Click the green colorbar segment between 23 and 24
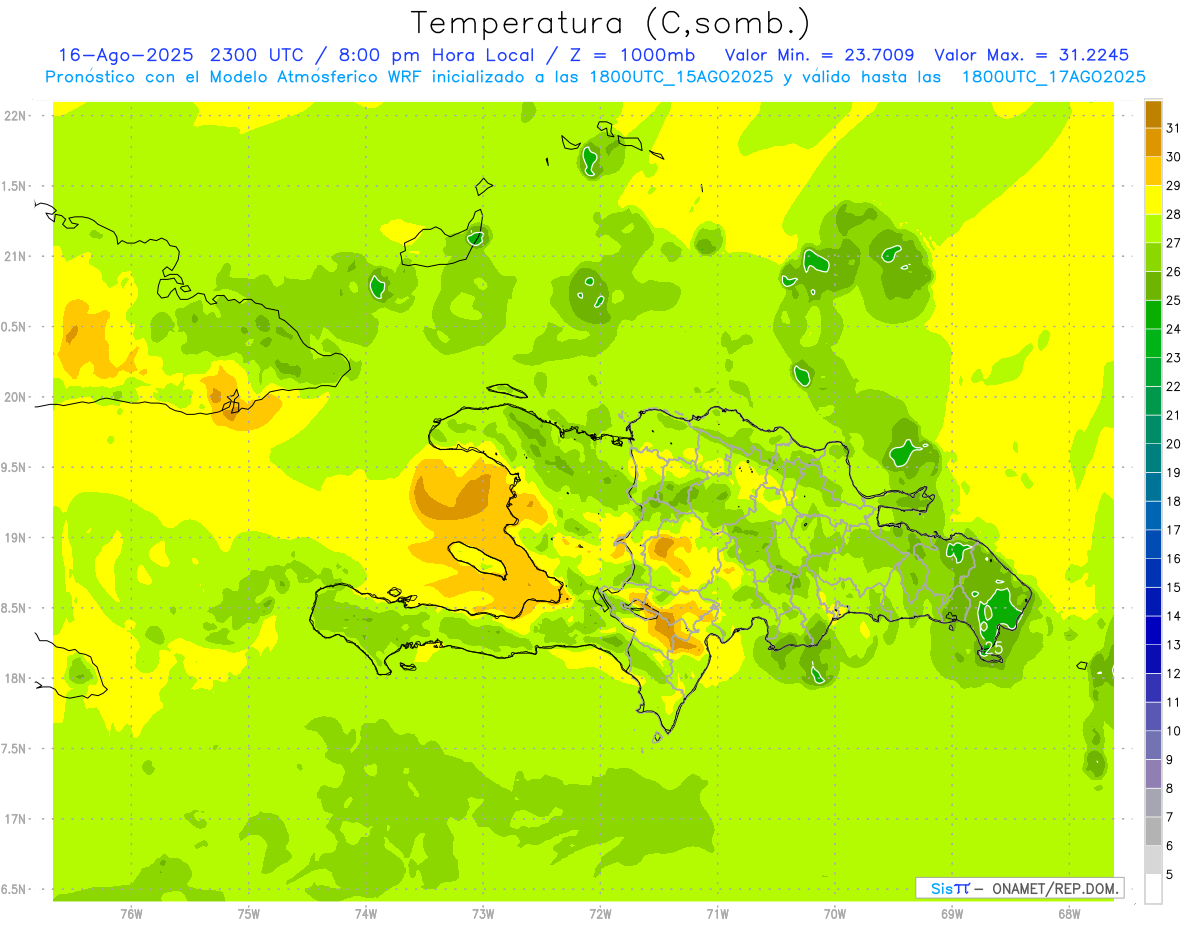 tap(1153, 343)
